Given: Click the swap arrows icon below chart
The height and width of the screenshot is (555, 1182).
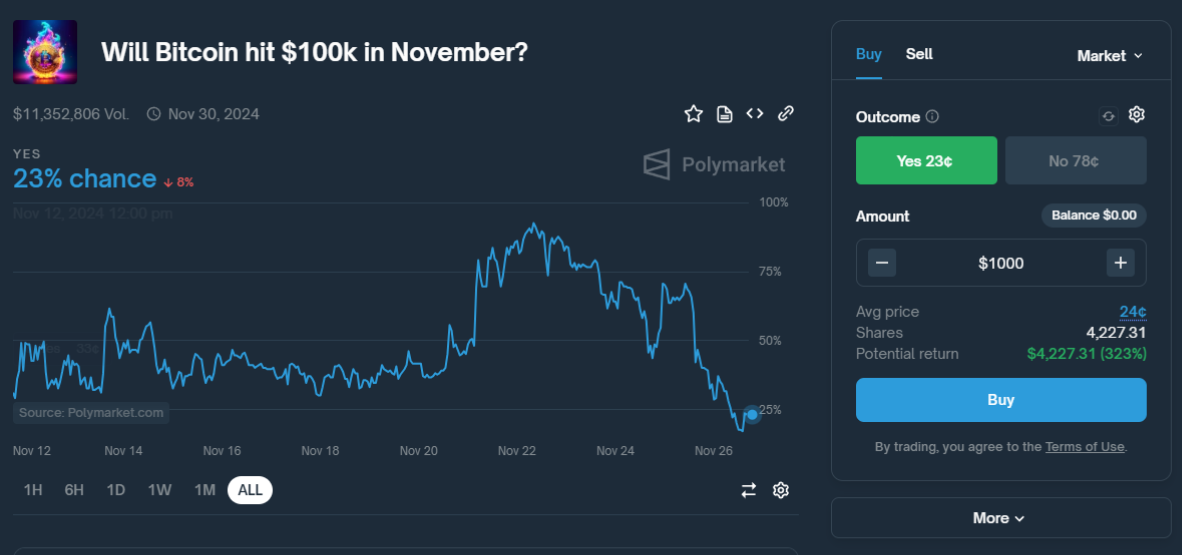Looking at the screenshot, I should 749,490.
